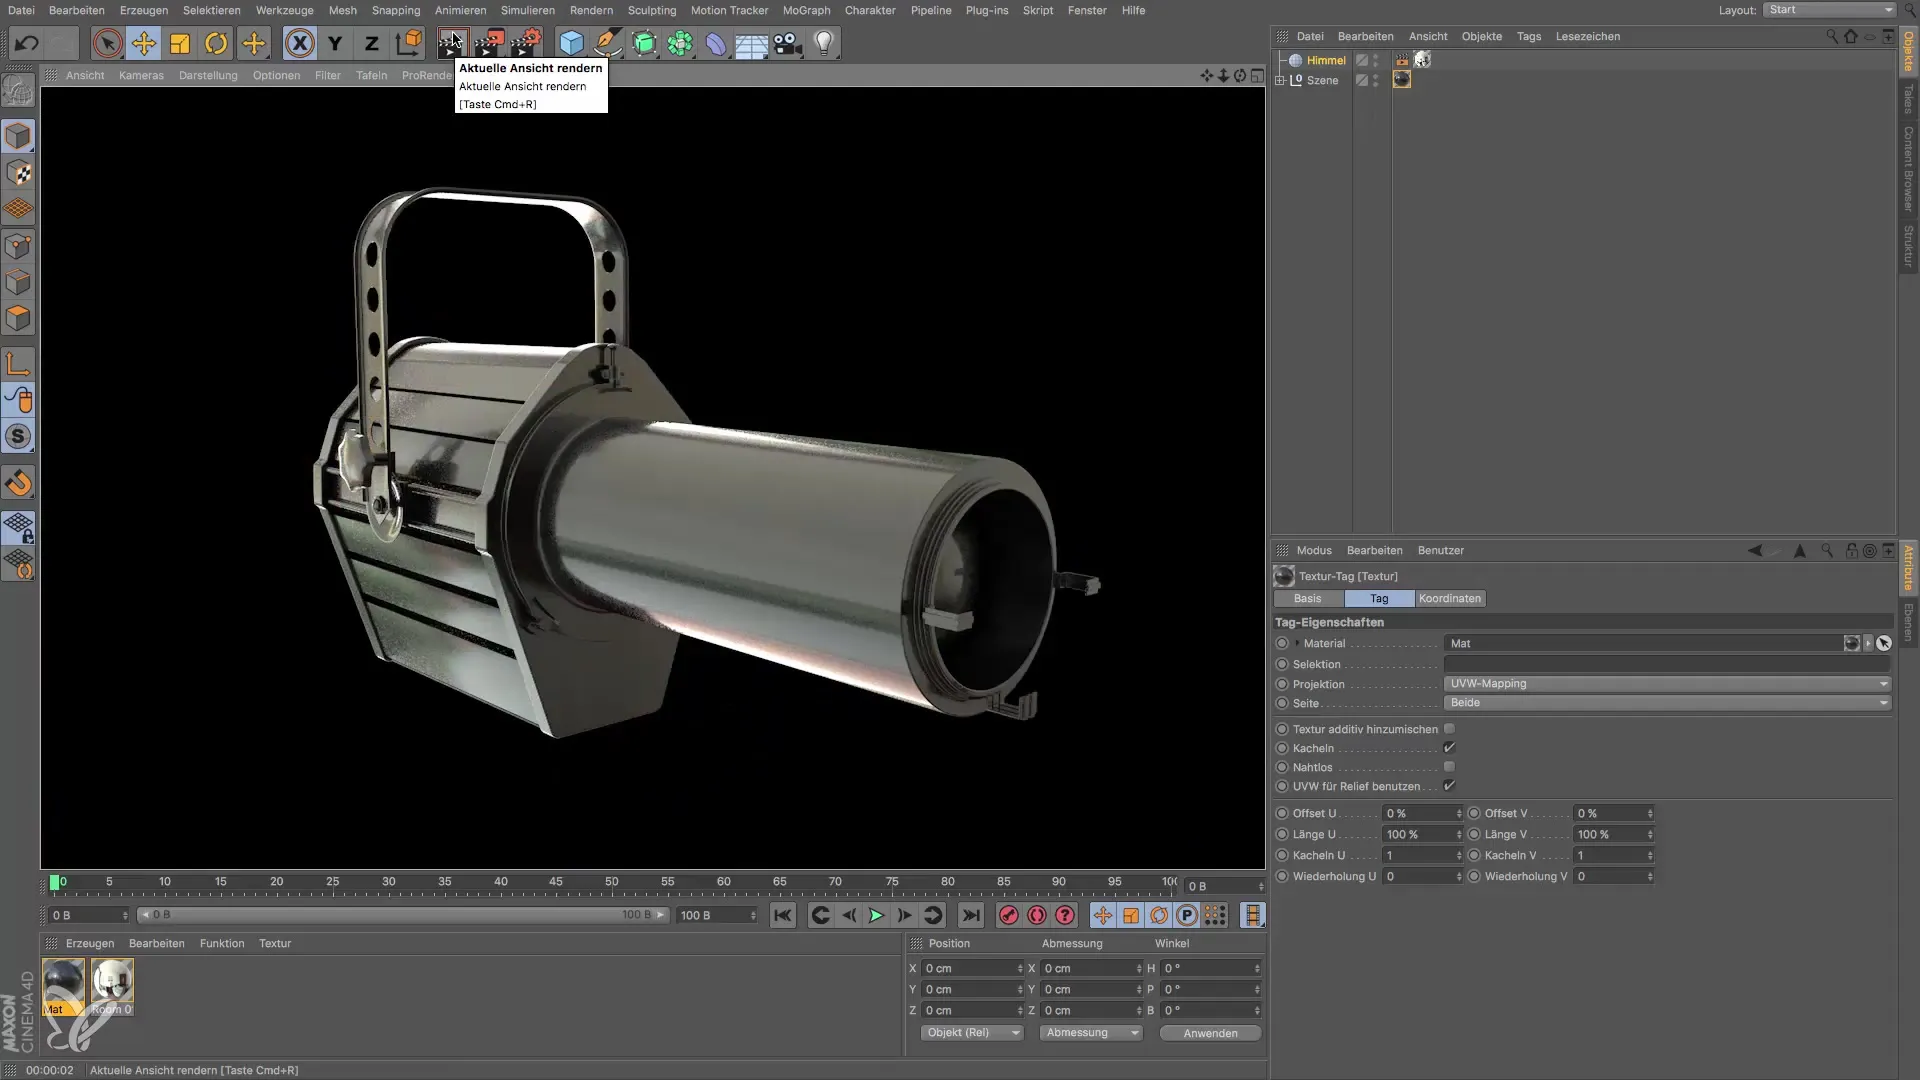
Task: Record active objects keyframe
Action: click(1009, 915)
